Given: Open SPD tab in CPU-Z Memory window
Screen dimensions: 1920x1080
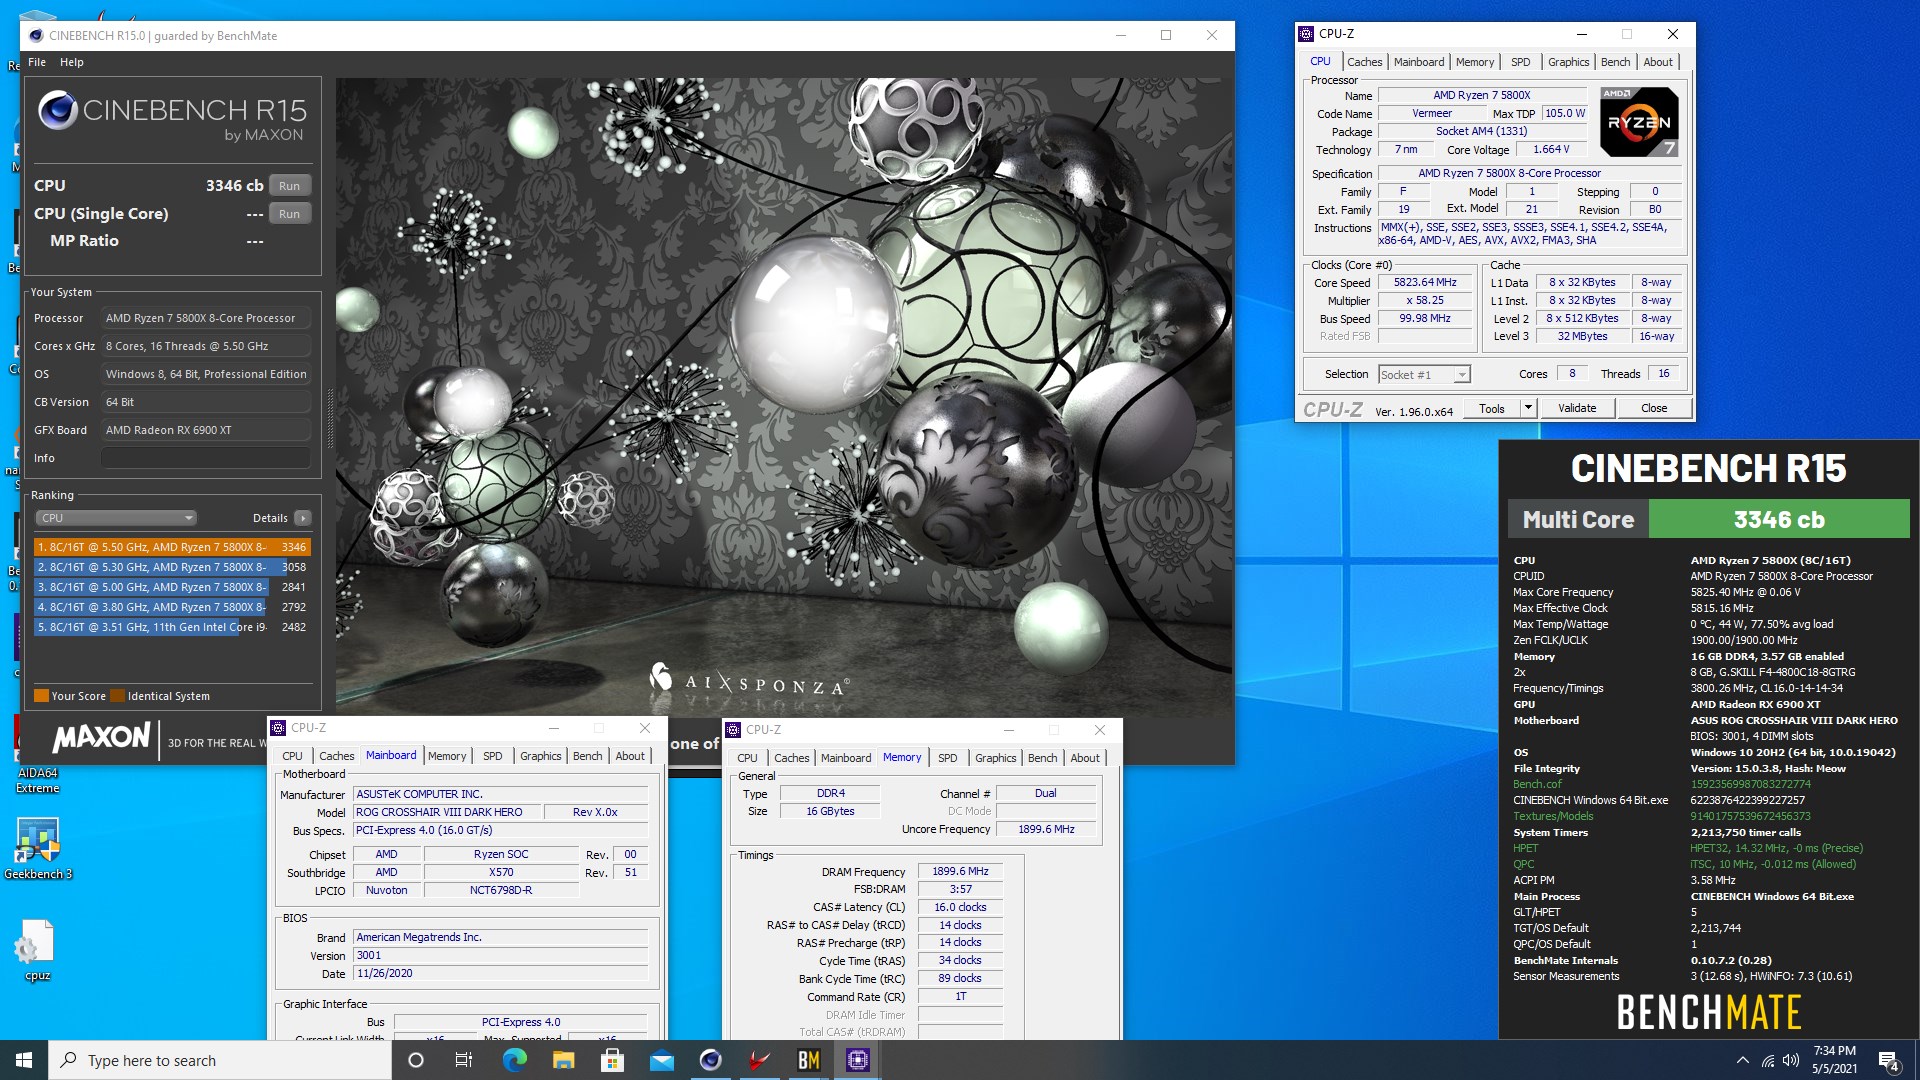Looking at the screenshot, I should (x=947, y=758).
